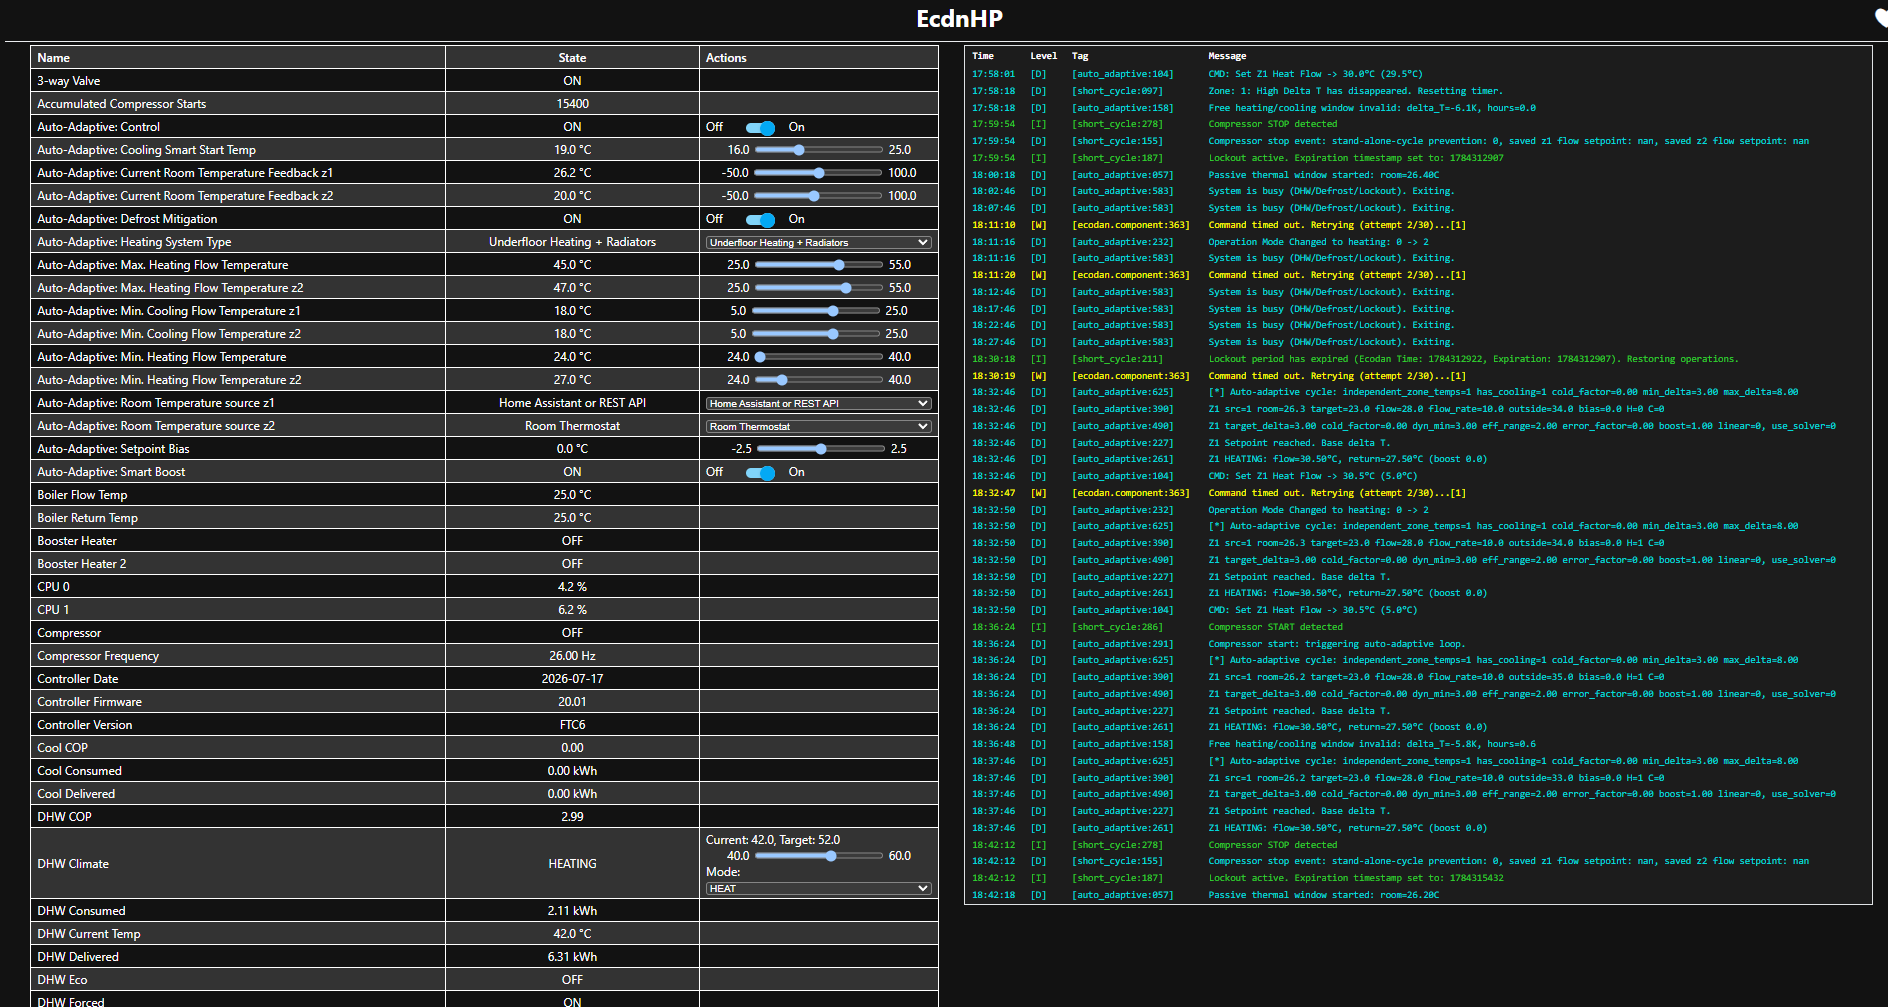Select the Boiler Flow Temp row name
Screen dimensions: 1888x1007
pos(82,495)
